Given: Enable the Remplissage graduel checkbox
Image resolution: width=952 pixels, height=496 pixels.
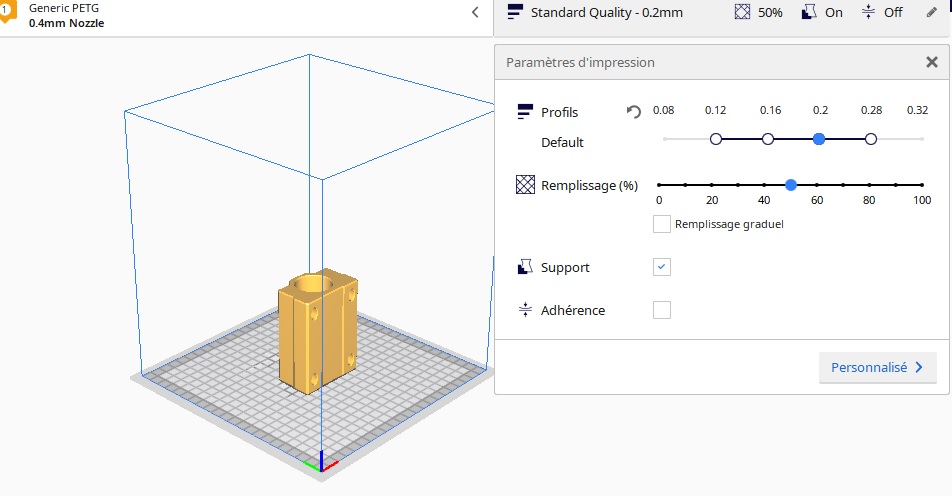Looking at the screenshot, I should (x=661, y=224).
